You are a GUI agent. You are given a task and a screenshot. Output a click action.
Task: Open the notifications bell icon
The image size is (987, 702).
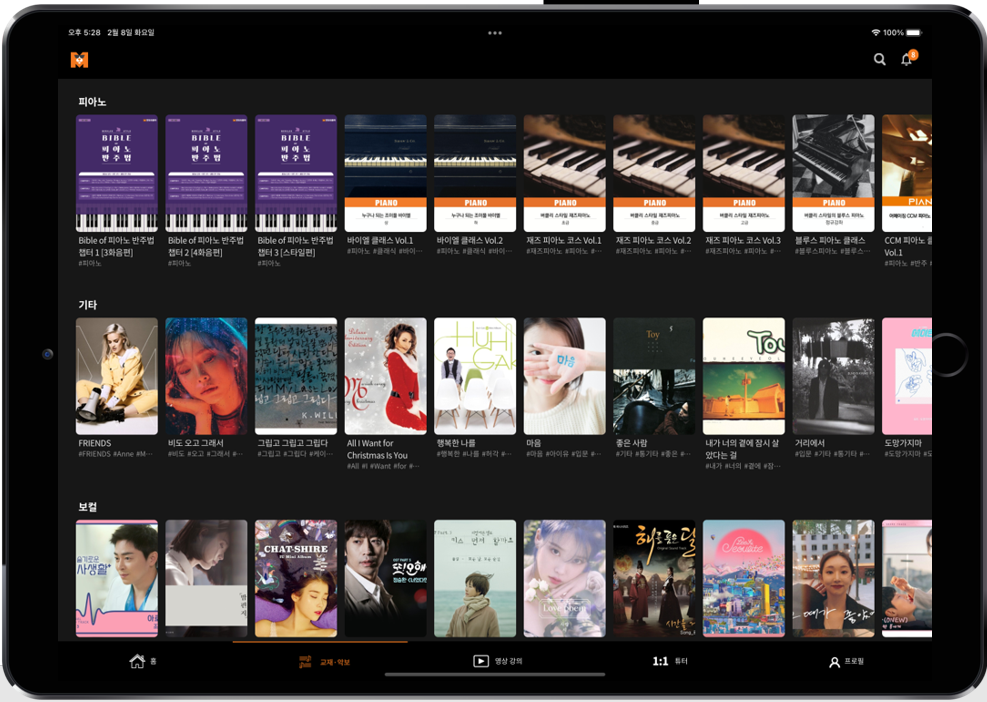[x=907, y=59]
